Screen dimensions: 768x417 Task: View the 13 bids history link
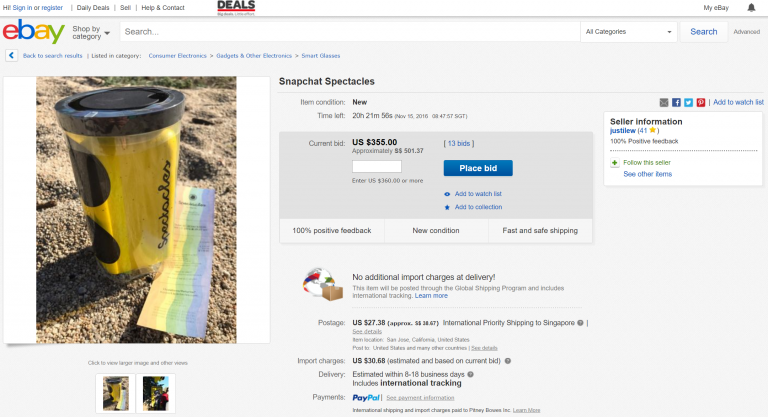click(x=459, y=143)
